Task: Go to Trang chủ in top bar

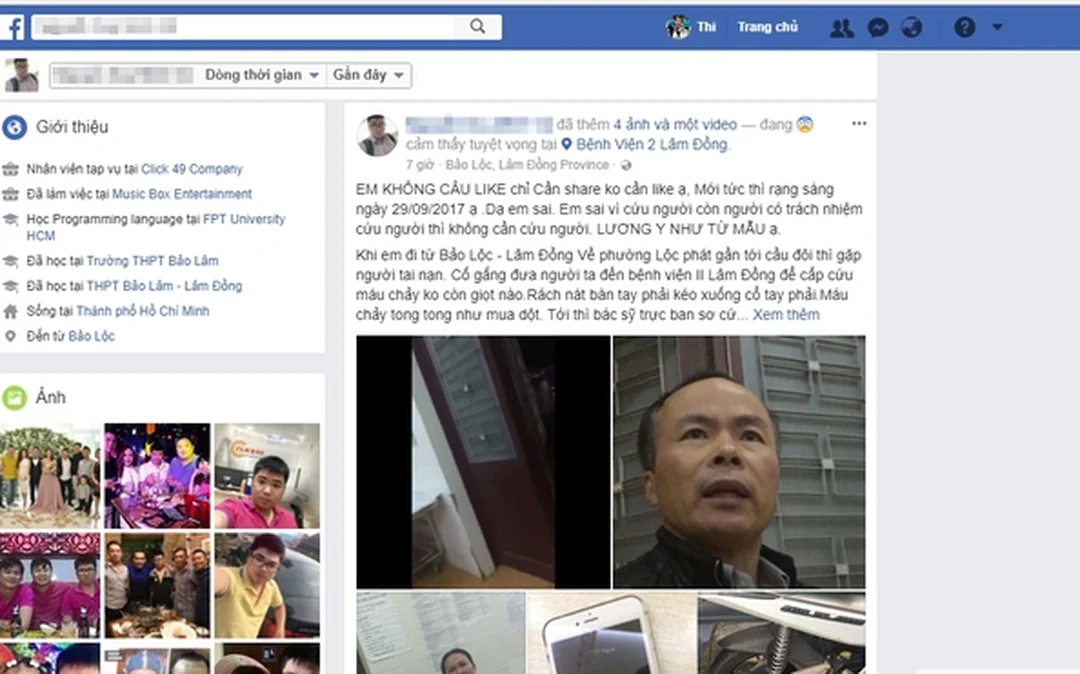Action: 767,27
